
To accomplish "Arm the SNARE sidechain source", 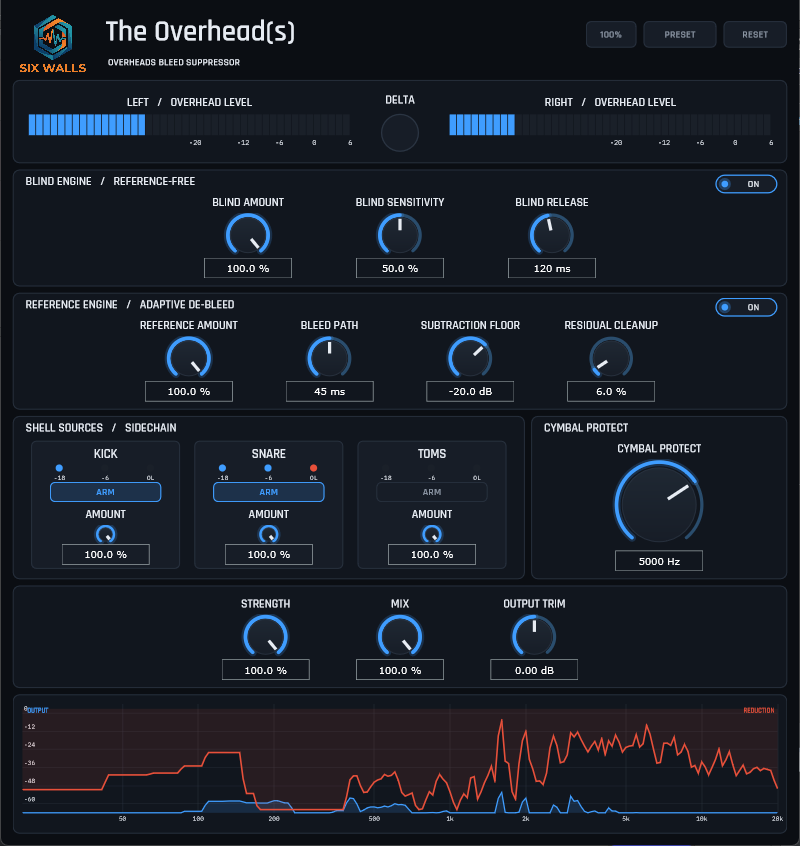I will 269,492.
